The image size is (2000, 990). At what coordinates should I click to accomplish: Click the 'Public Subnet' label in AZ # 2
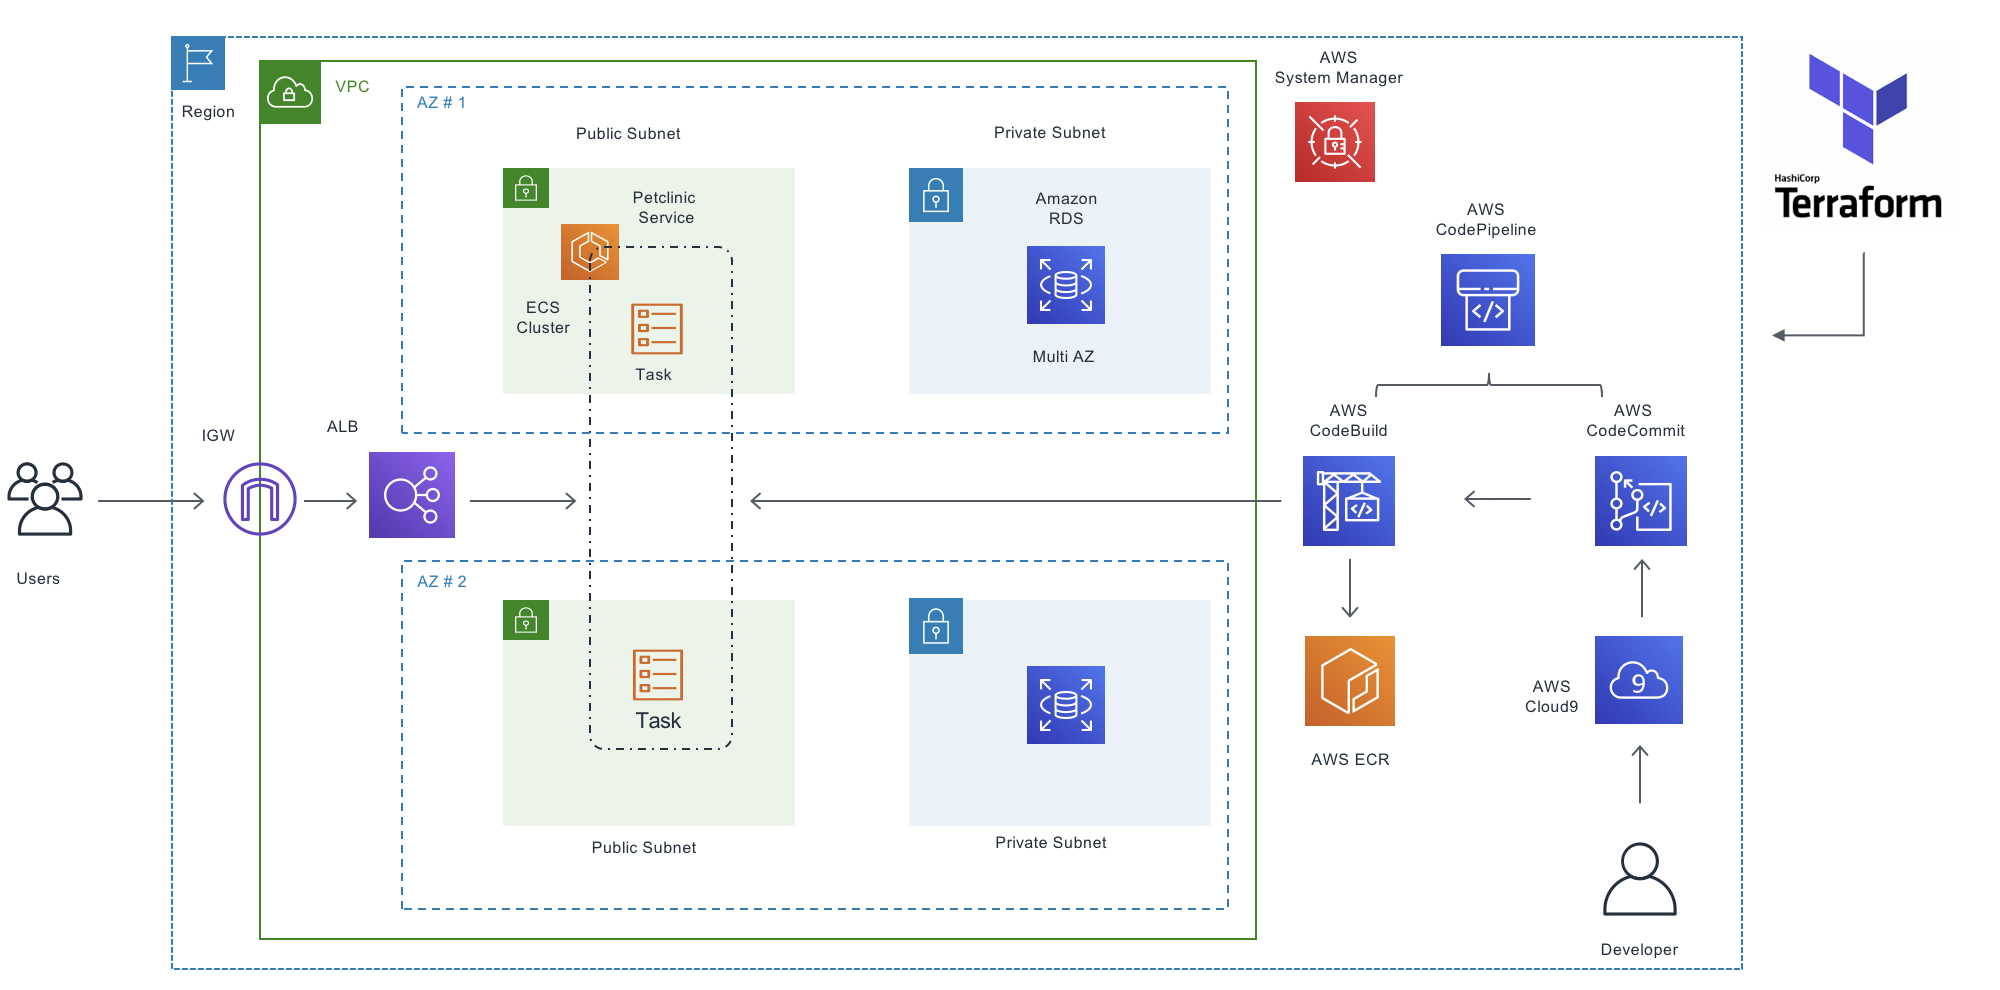pos(644,847)
